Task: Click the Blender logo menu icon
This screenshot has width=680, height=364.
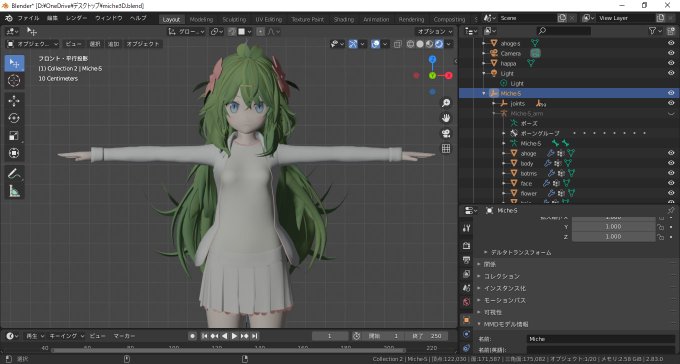Action: tap(9, 18)
